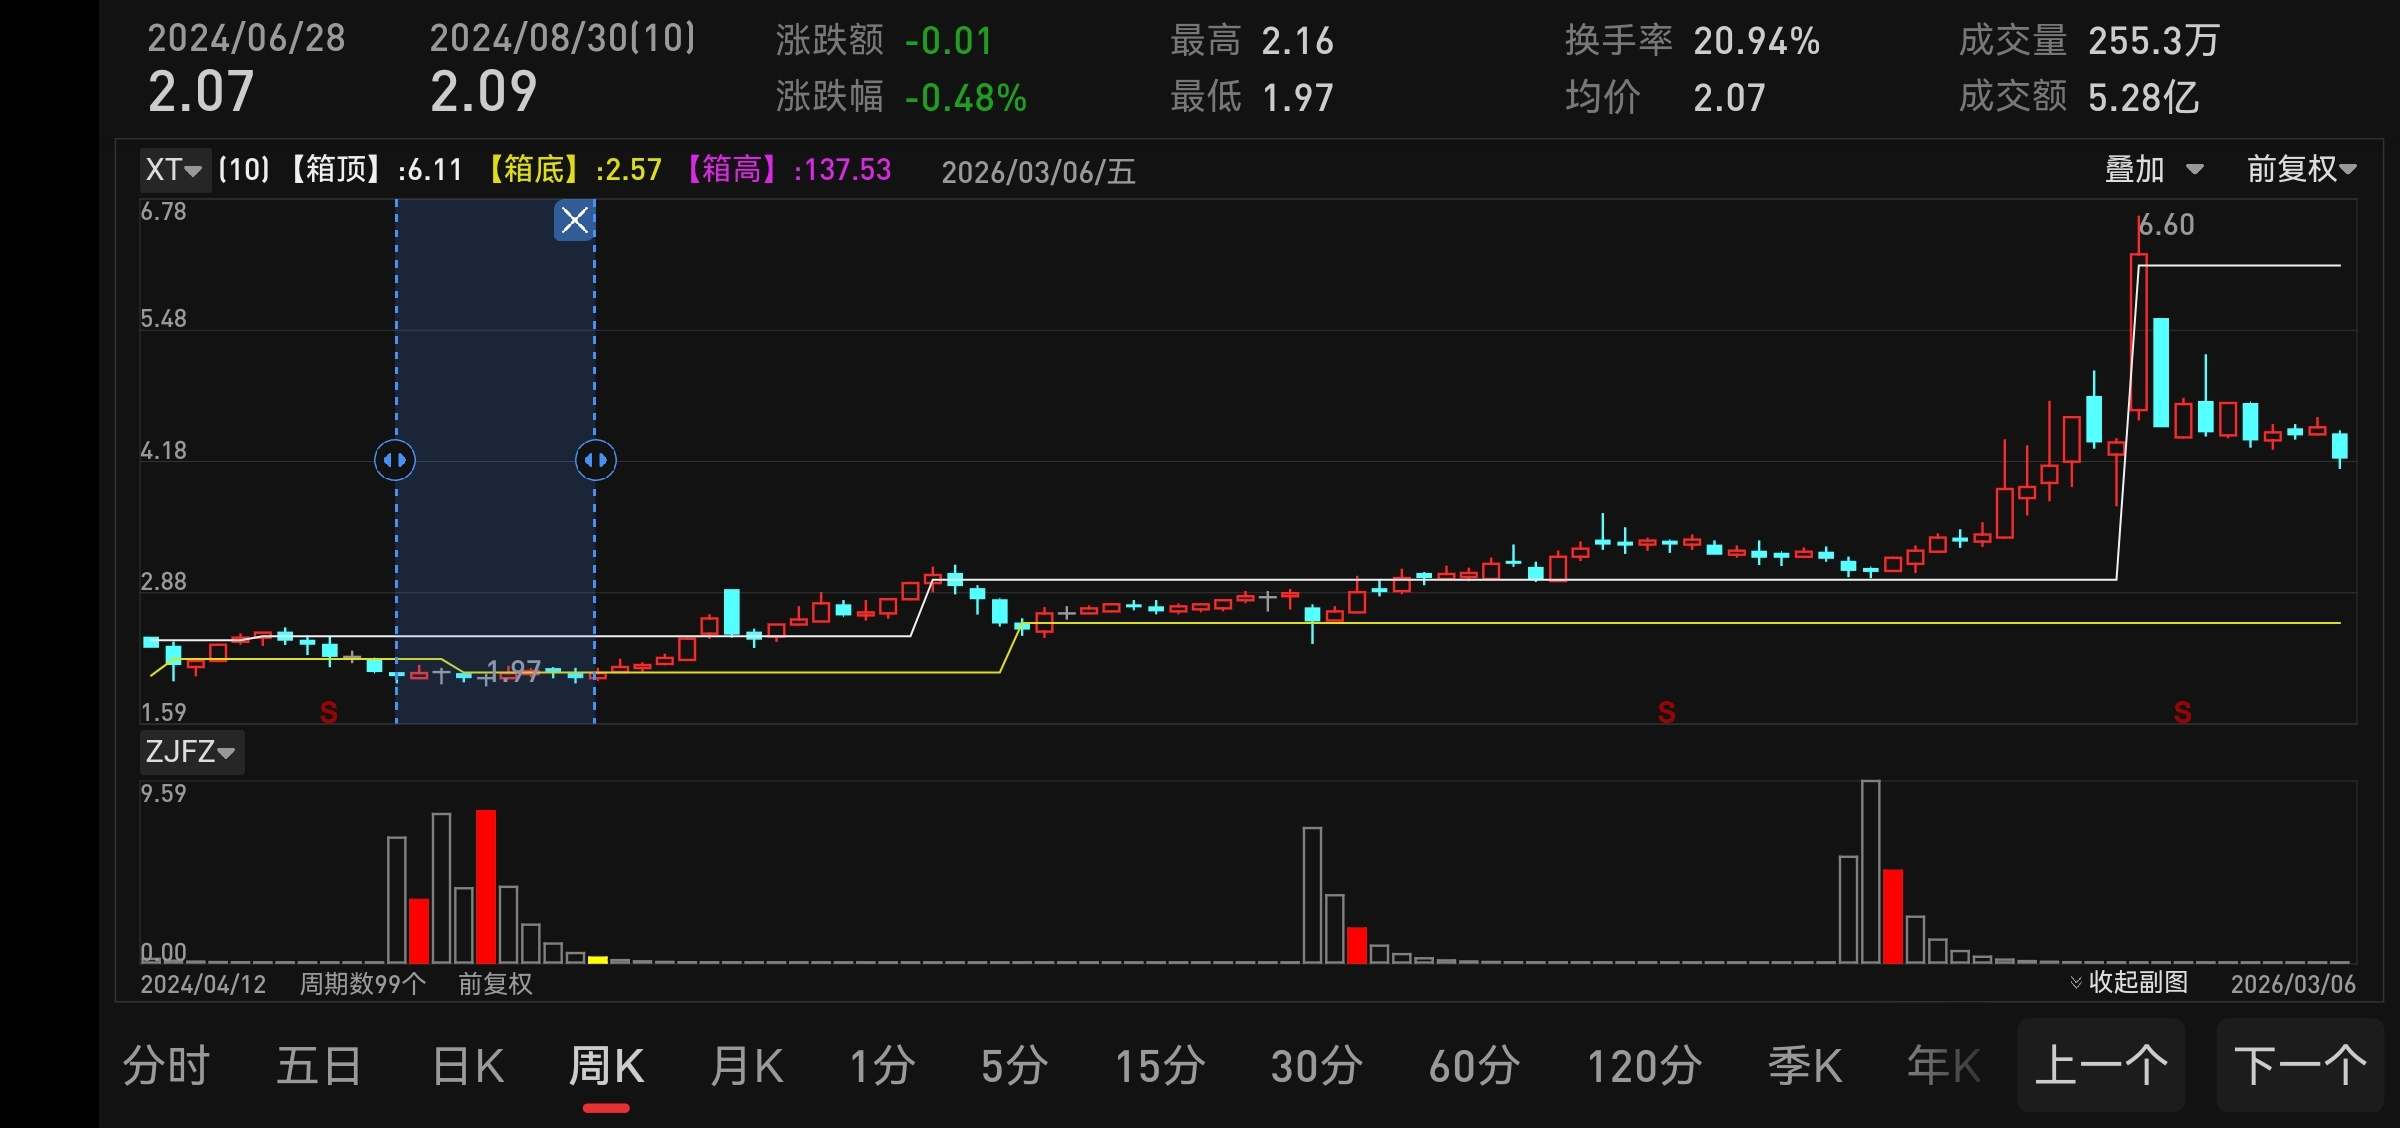Switch to the 月K tab
The width and height of the screenshot is (2400, 1128).
point(746,1066)
